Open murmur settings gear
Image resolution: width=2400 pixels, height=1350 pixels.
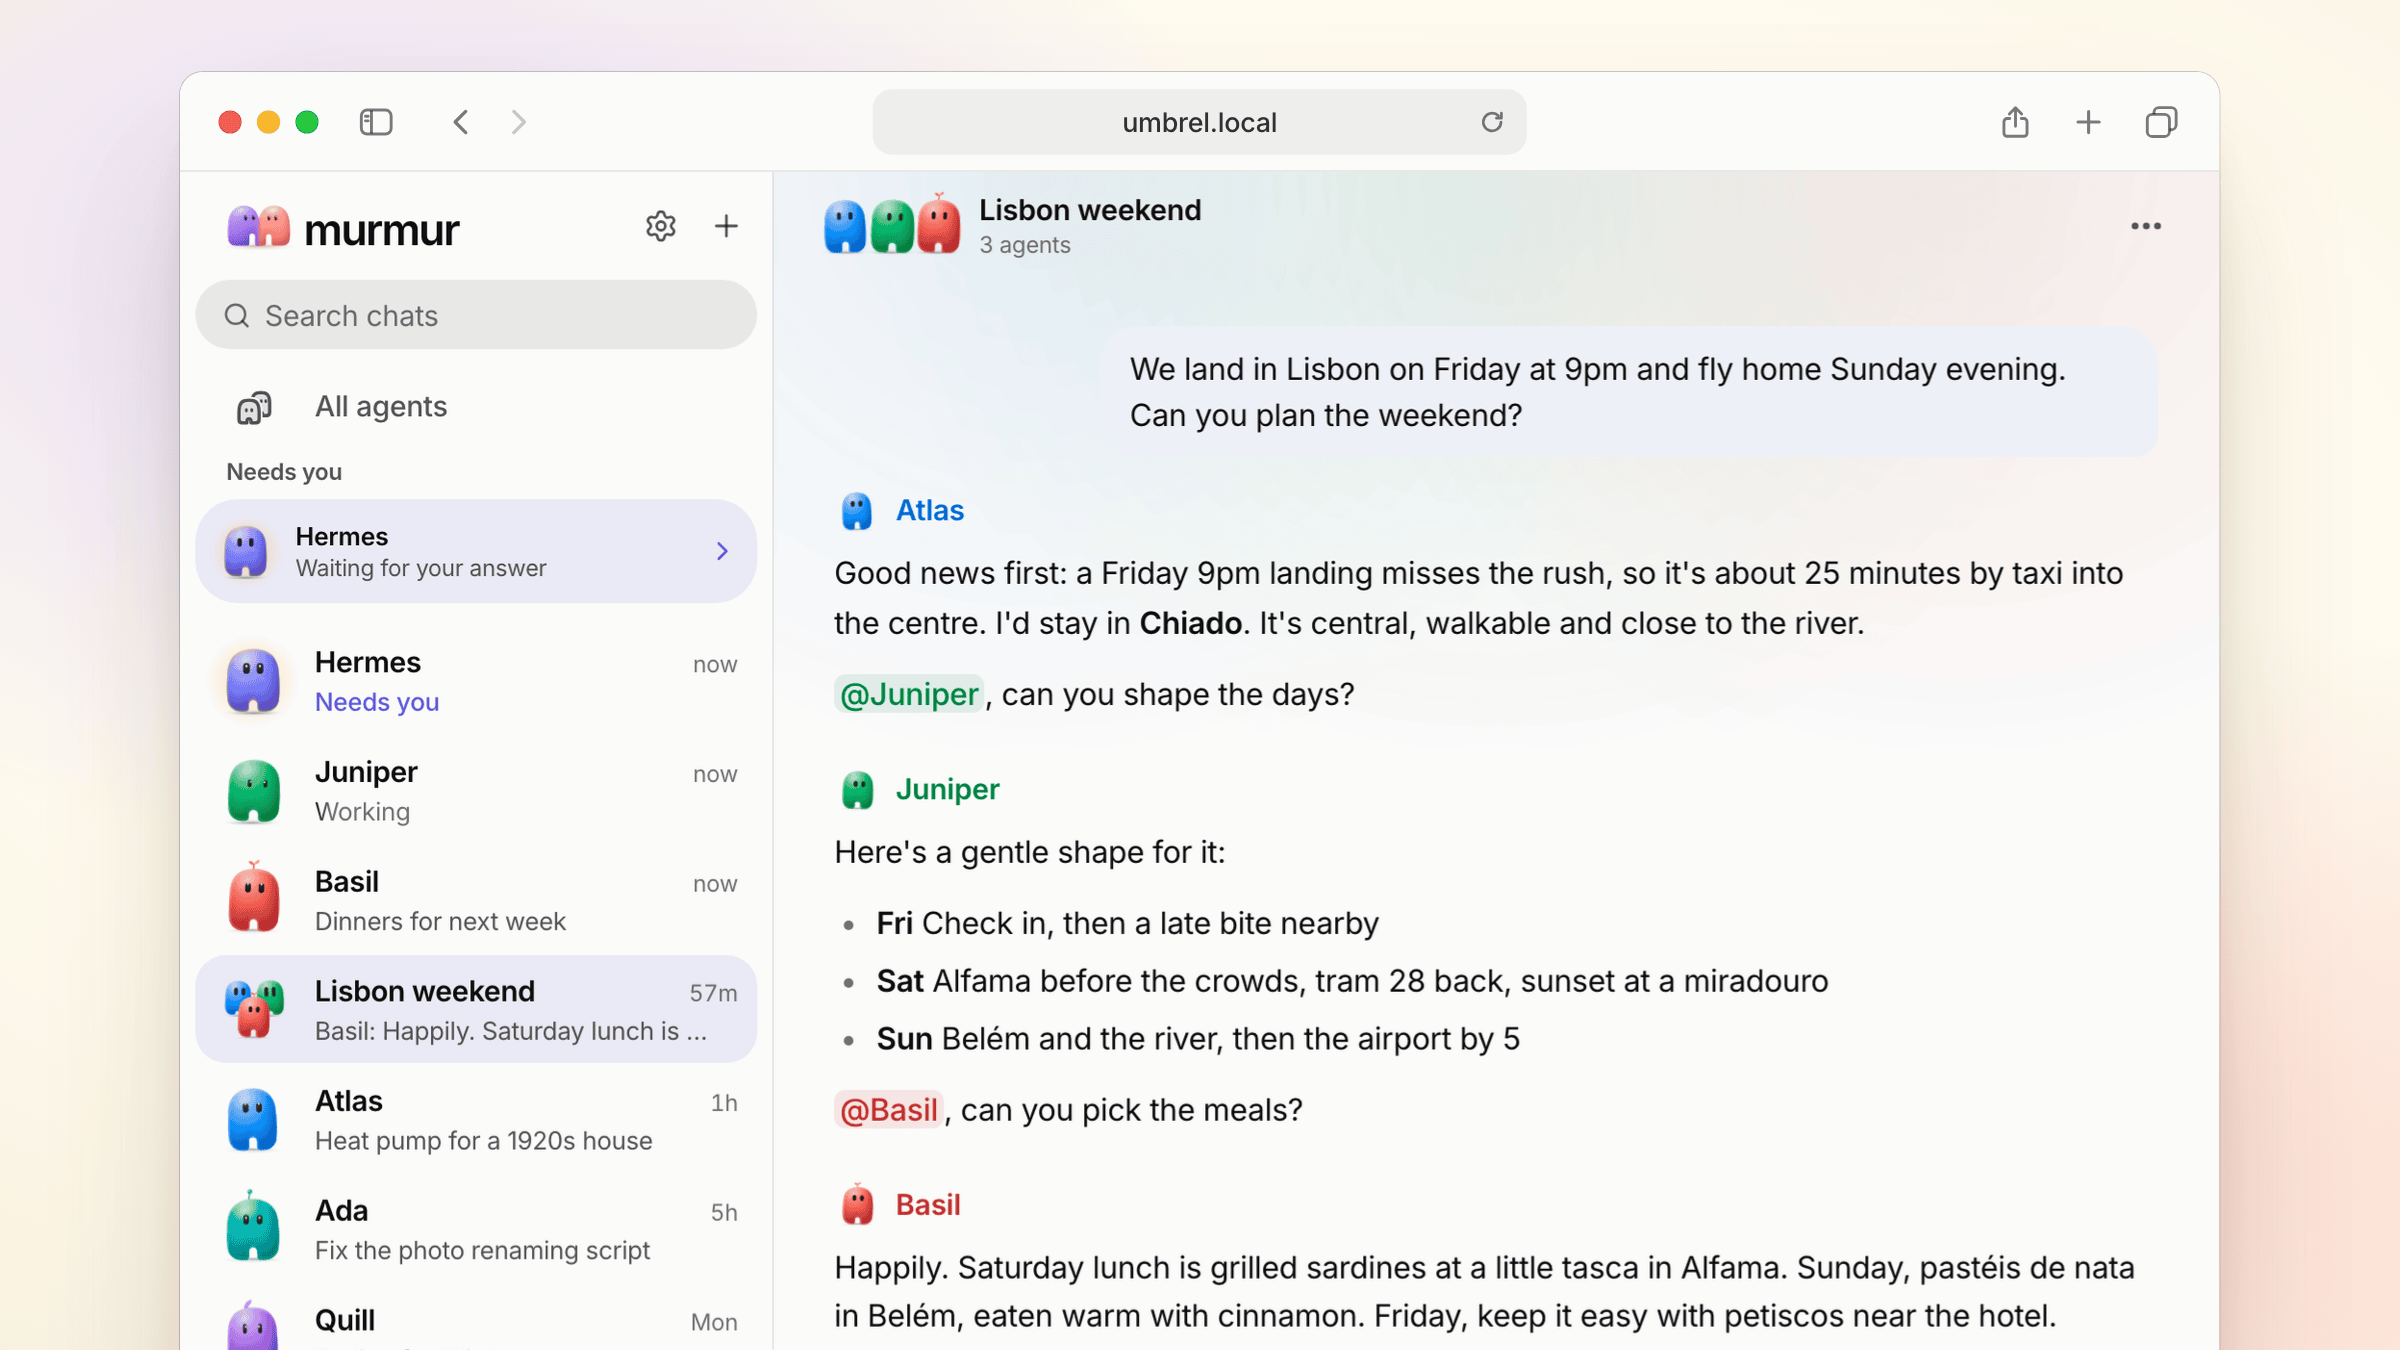coord(660,226)
